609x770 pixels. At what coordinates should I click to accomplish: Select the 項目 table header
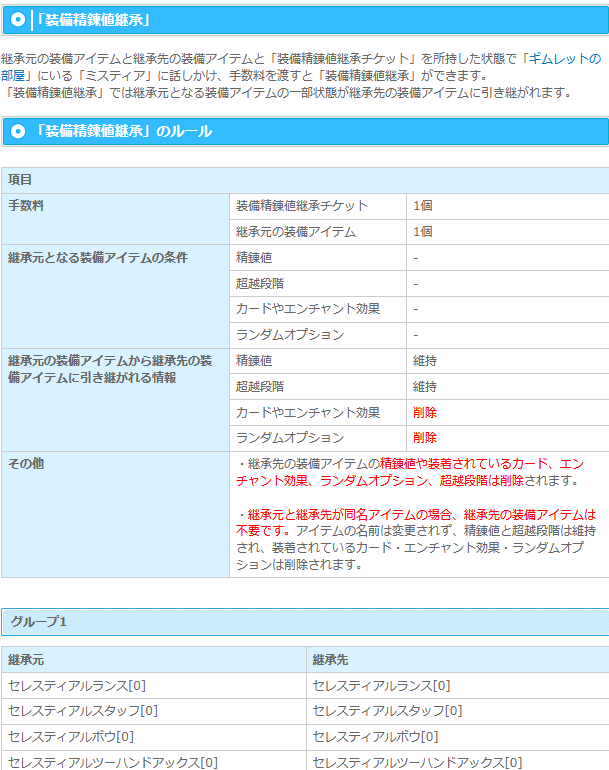pos(21,180)
